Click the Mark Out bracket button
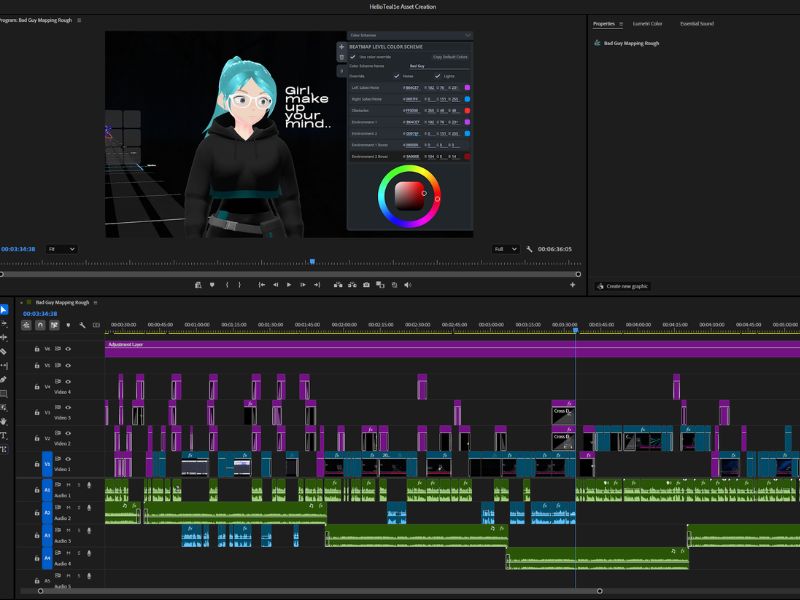The height and width of the screenshot is (600, 800). click(x=239, y=285)
